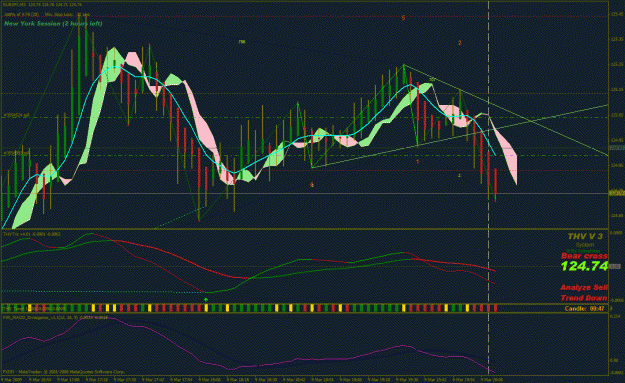Click the large green '124.74' price readout
Viewport: 625px width, 383px height.
click(x=584, y=266)
